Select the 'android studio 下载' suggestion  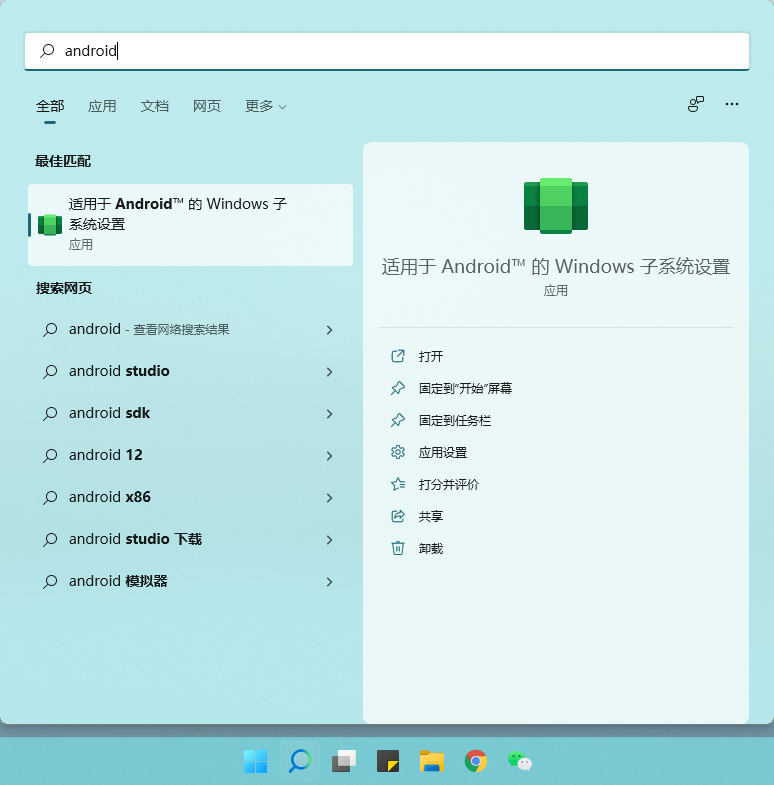pyautogui.click(x=190, y=540)
